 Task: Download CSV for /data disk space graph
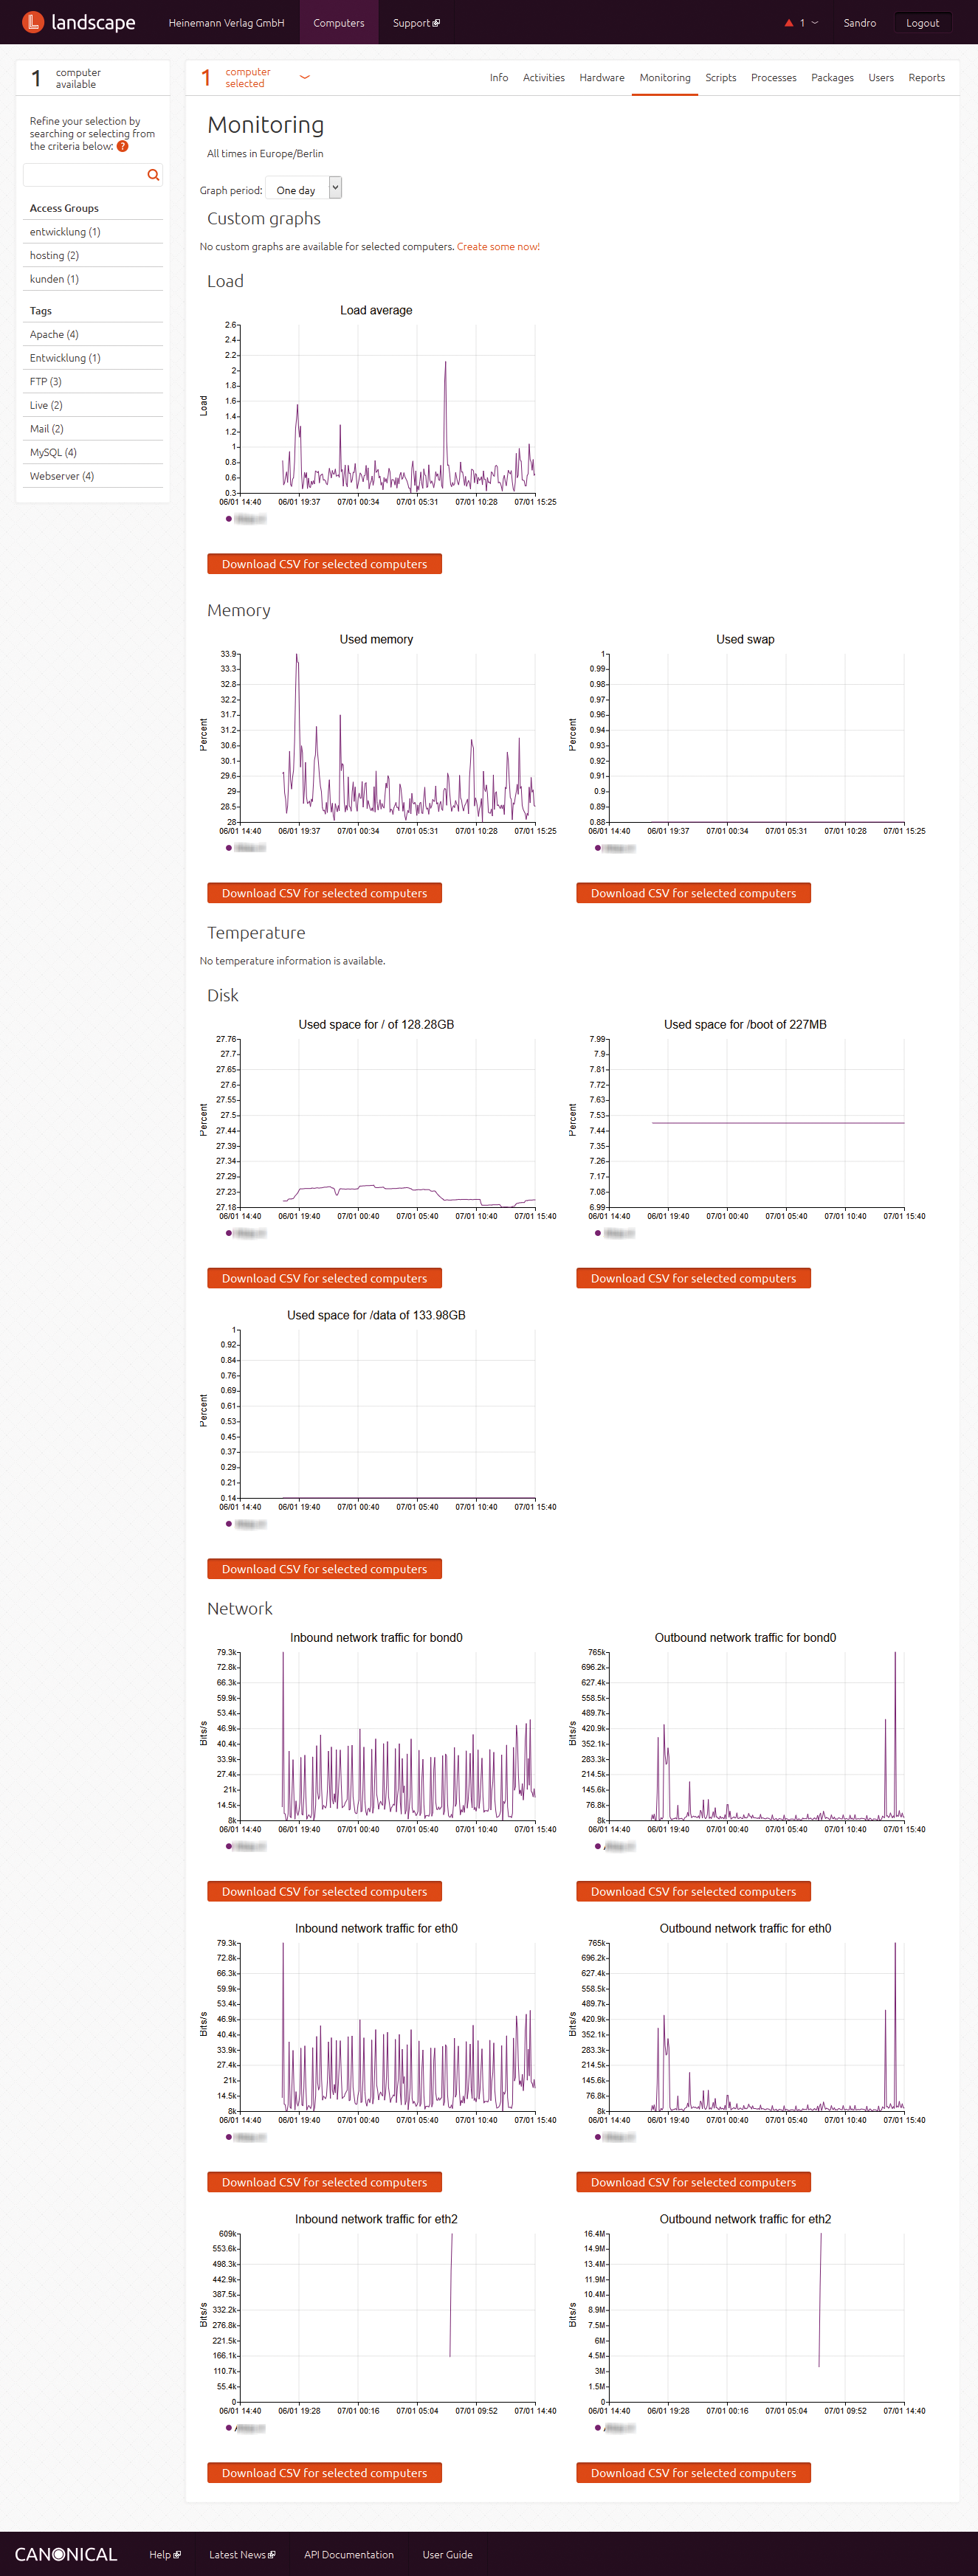click(324, 1569)
